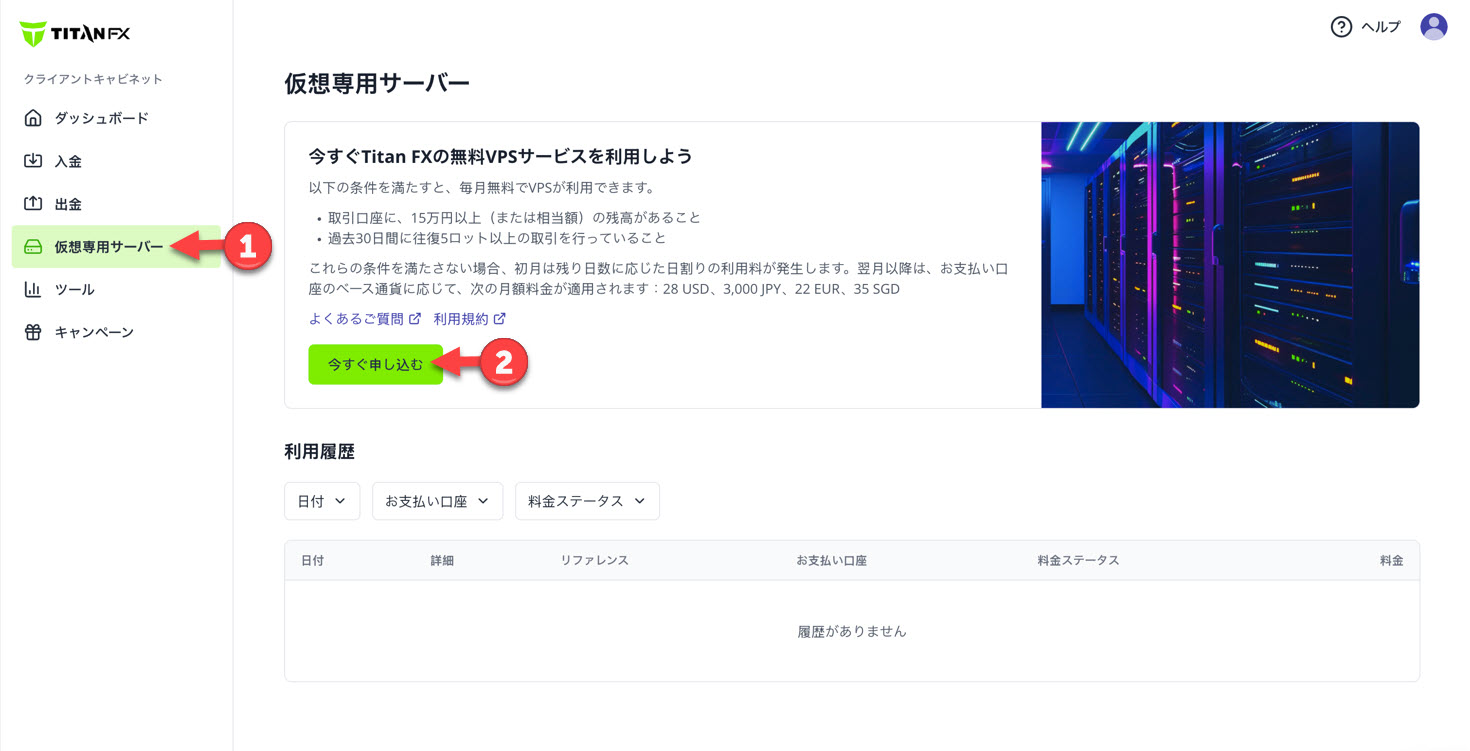The height and width of the screenshot is (751, 1470).
Task: Click the お支払い口座 column header
Action: (x=831, y=561)
